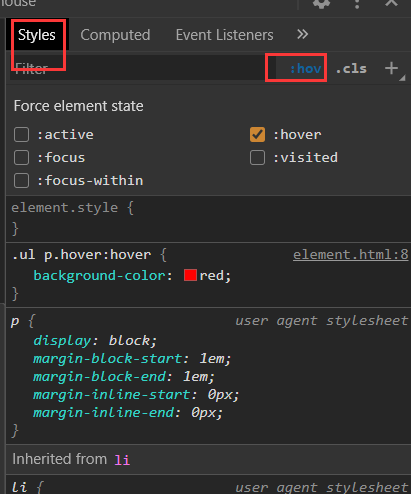This screenshot has height=494, width=411.
Task: Show more tabs with the chevron
Action: [x=302, y=34]
